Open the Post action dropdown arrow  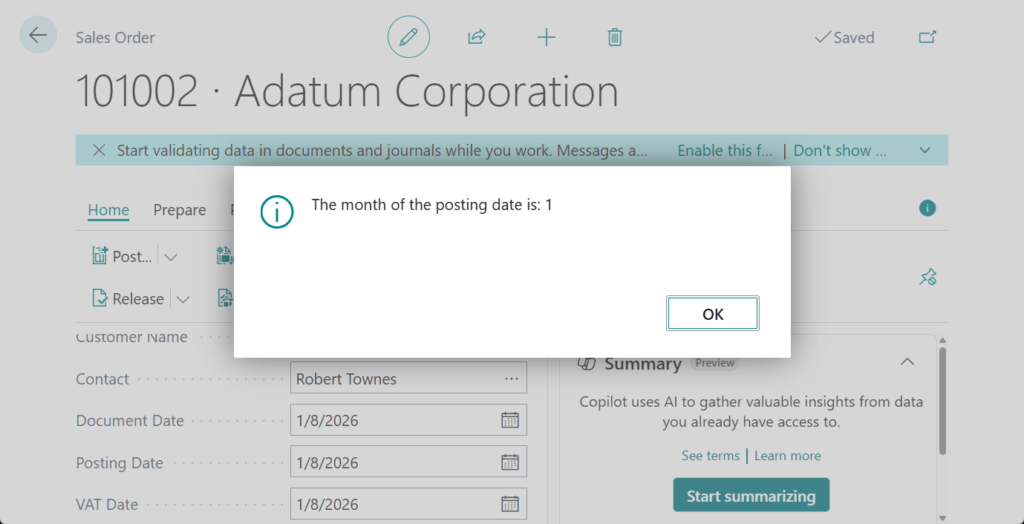coord(171,257)
